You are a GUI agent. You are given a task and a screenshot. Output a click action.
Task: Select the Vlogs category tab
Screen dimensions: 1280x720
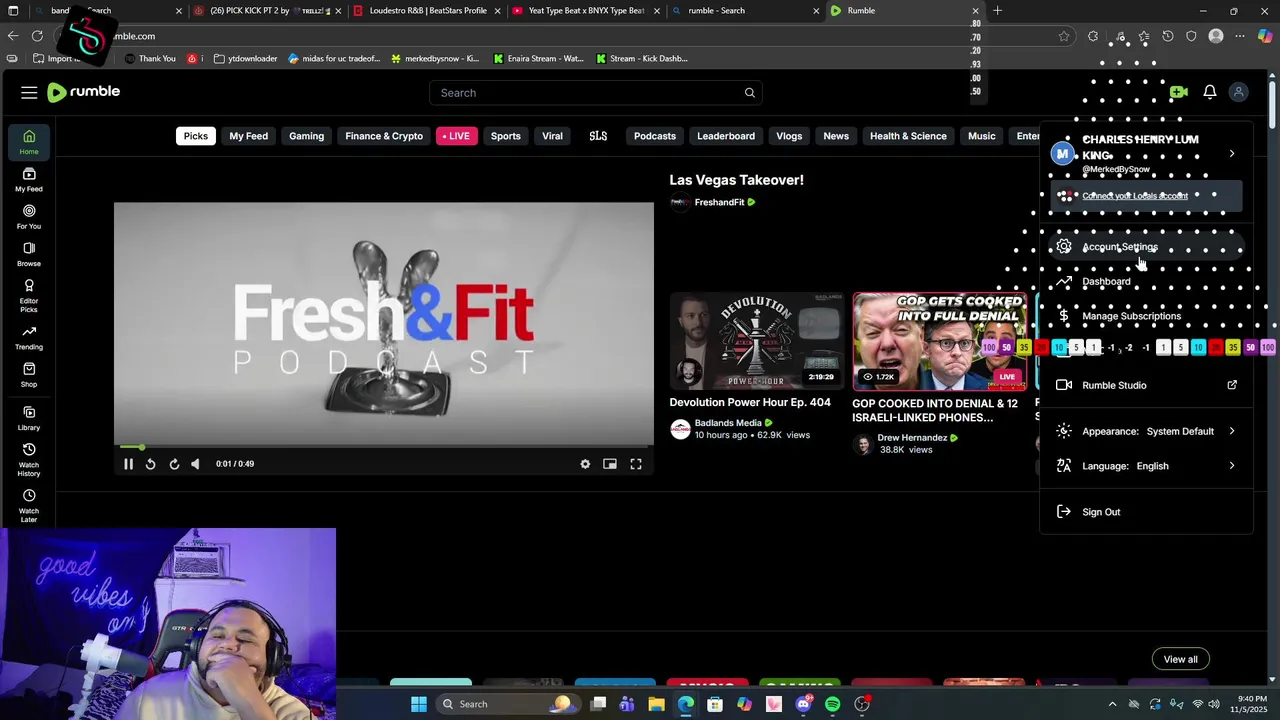[789, 136]
